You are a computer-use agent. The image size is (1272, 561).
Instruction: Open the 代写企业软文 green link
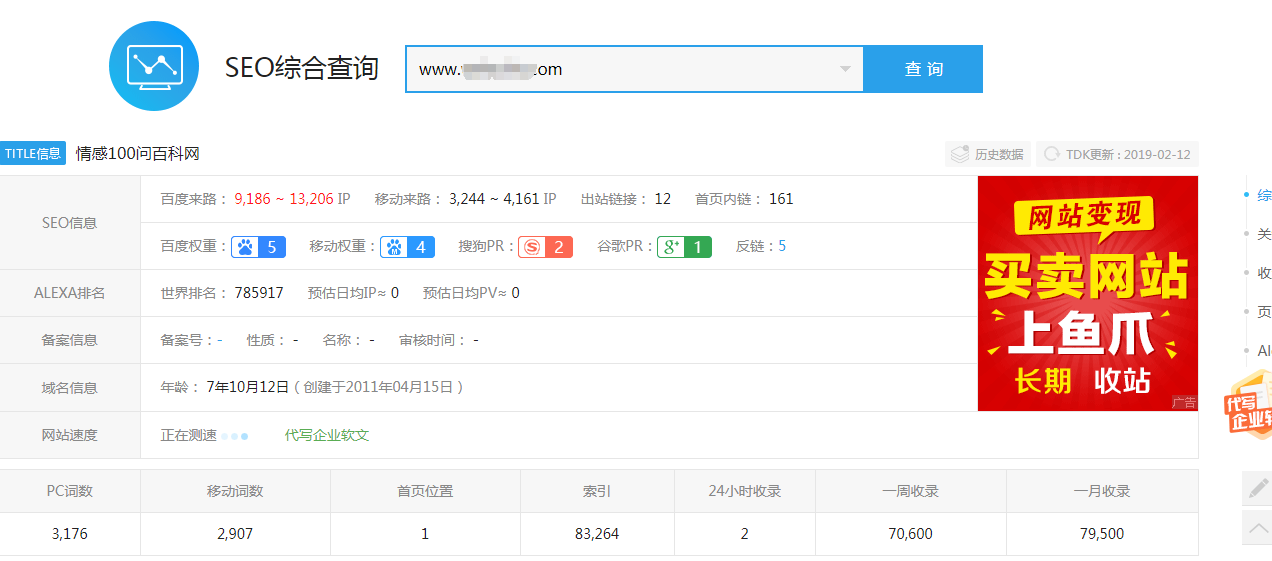(327, 435)
